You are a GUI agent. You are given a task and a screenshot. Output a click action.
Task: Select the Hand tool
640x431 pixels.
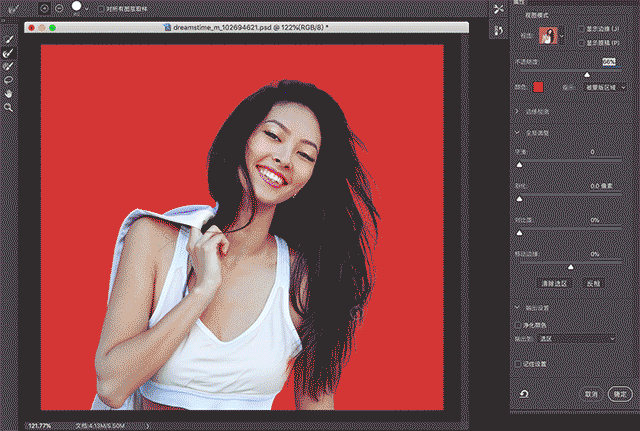tap(9, 92)
